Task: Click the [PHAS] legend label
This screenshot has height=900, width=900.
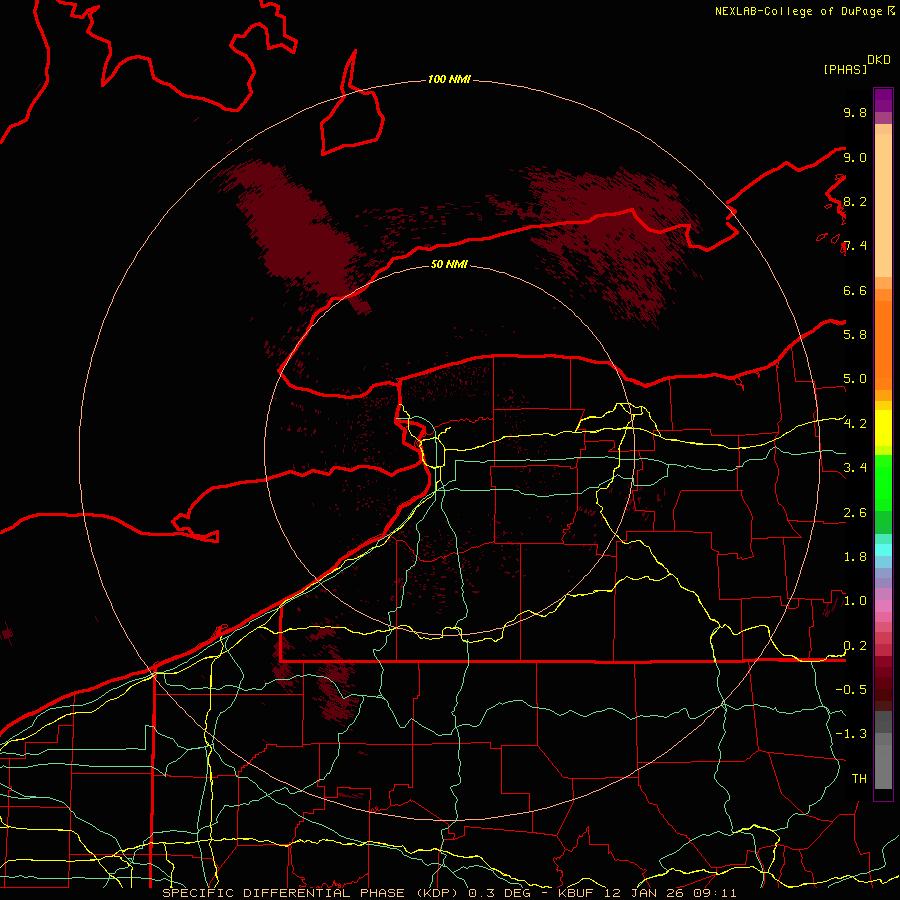Action: tap(845, 69)
